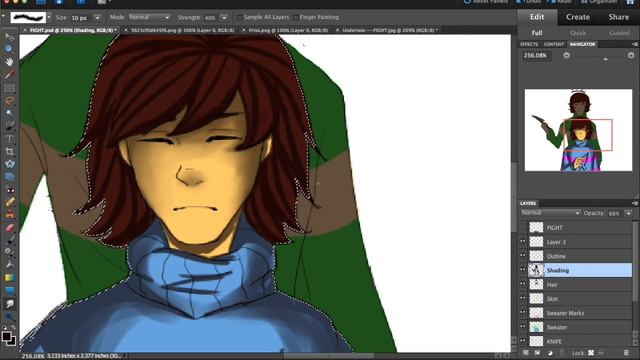Screen dimensions: 640x360
Task: Select the Red Eye Removal tool
Action: click(9, 189)
